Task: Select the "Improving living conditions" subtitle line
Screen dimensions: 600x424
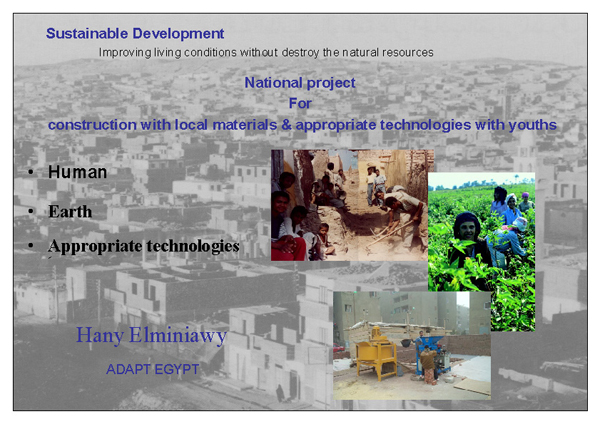Action: [x=265, y=52]
